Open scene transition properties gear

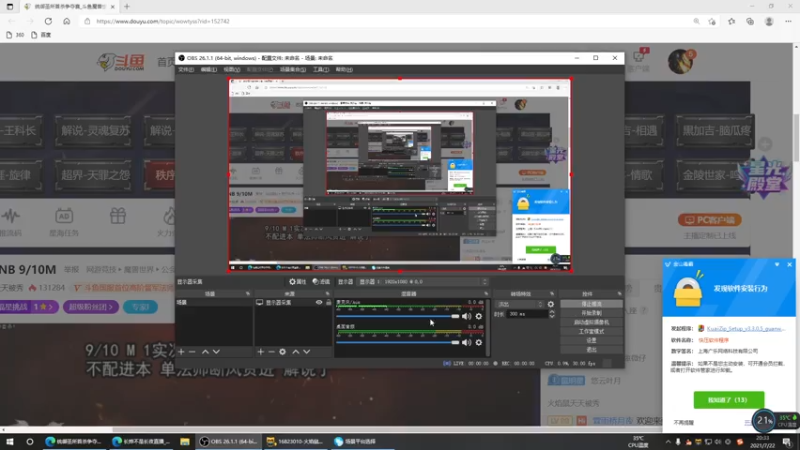[x=551, y=304]
